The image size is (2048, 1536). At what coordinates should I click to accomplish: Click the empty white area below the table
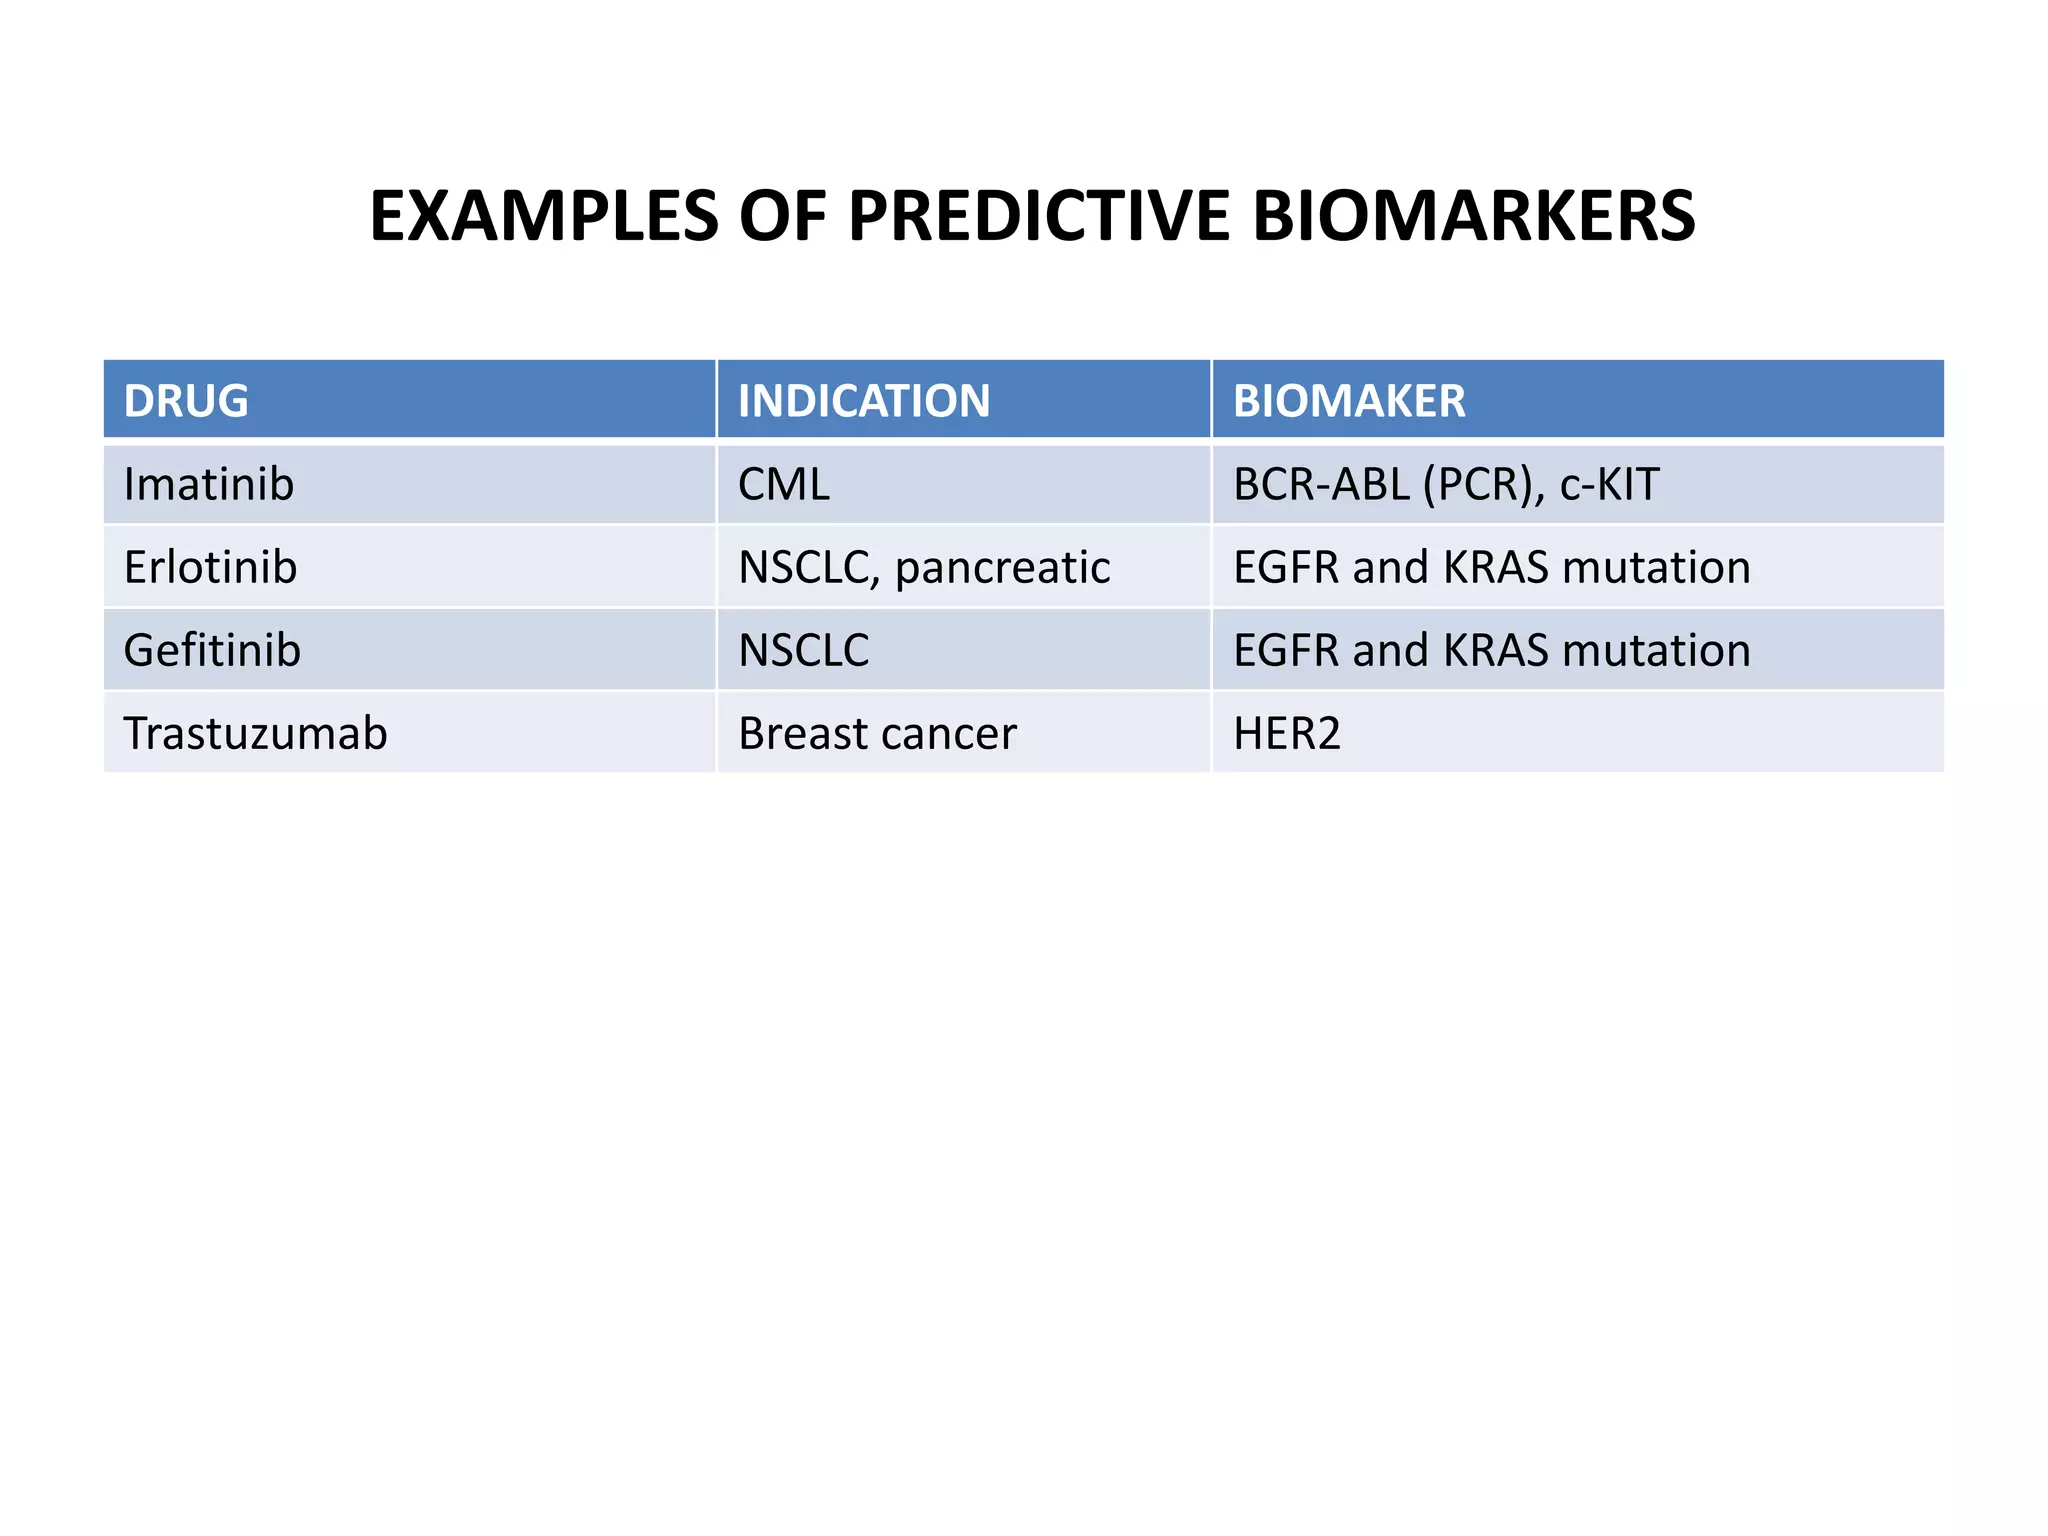1024,1100
